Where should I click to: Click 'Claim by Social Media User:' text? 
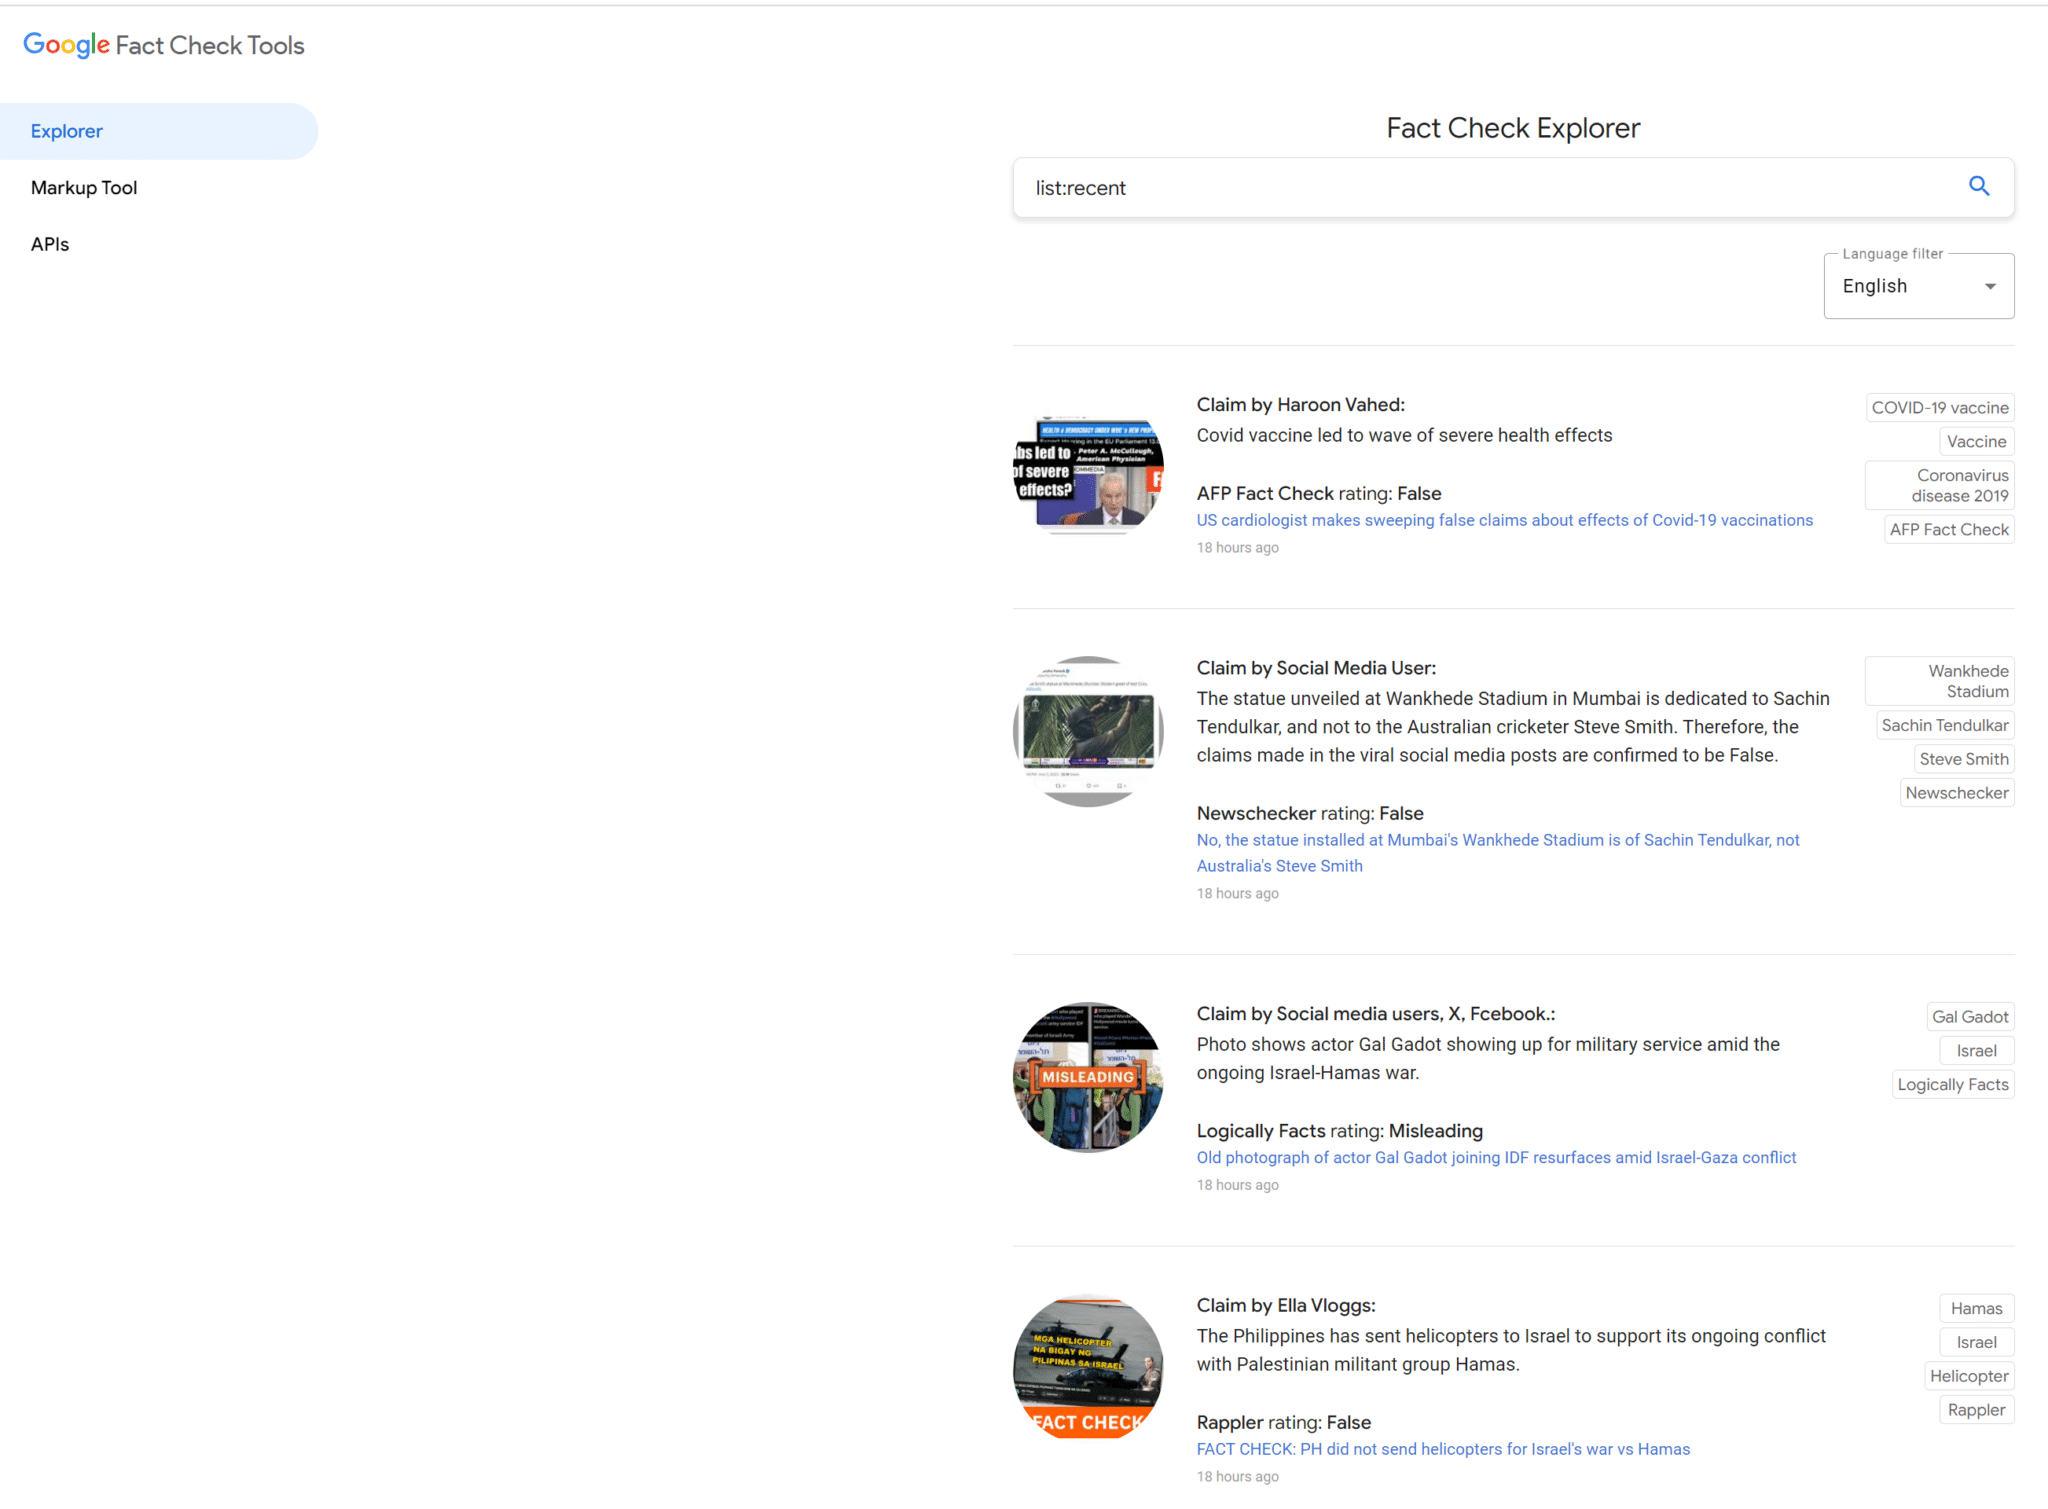[1316, 668]
